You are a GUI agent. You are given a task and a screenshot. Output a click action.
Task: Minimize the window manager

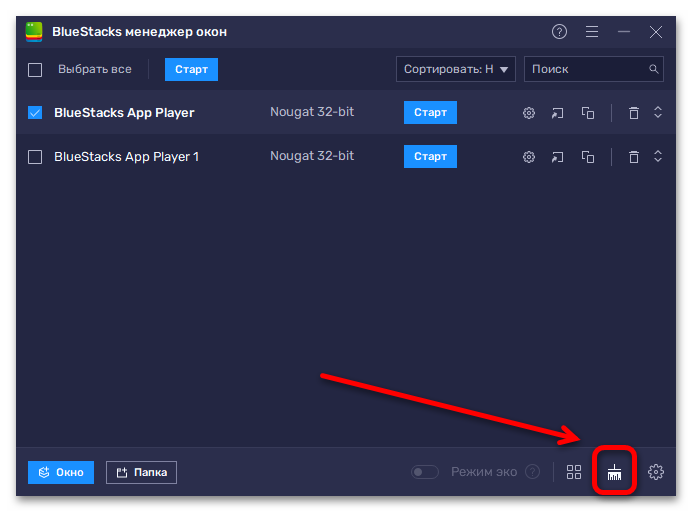[x=624, y=32]
